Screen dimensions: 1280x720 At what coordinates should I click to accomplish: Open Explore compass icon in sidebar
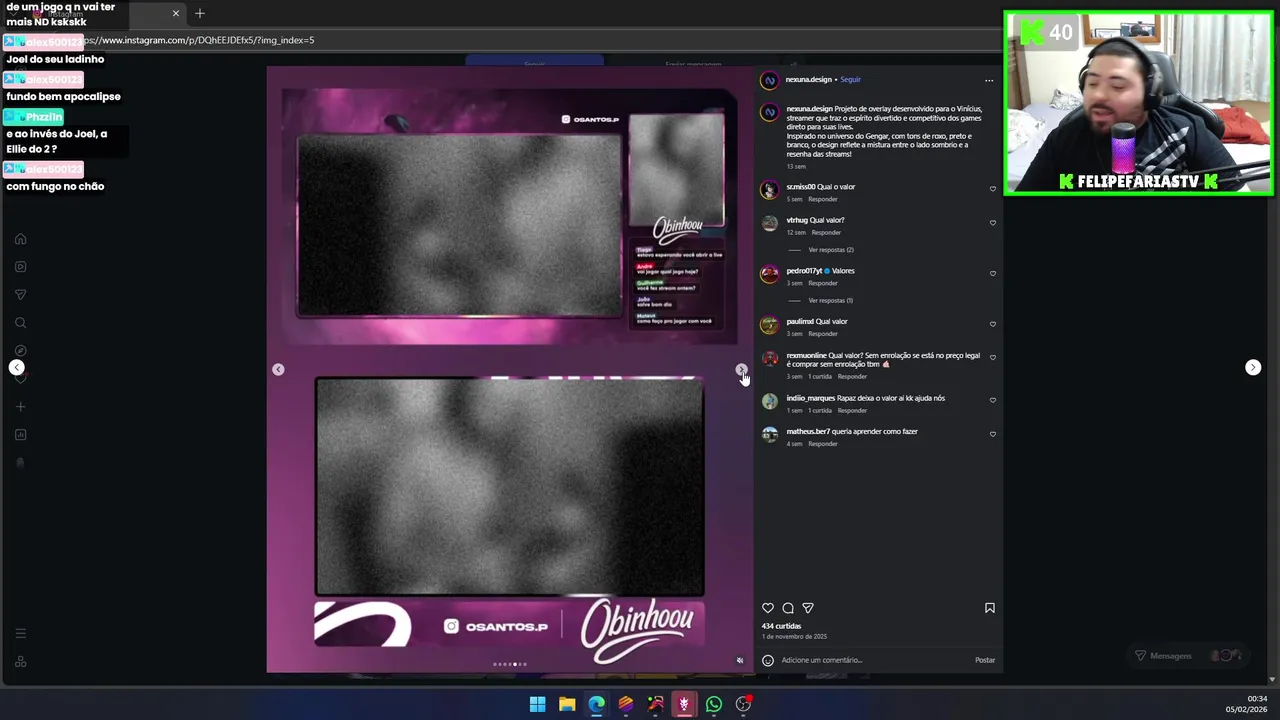20,351
